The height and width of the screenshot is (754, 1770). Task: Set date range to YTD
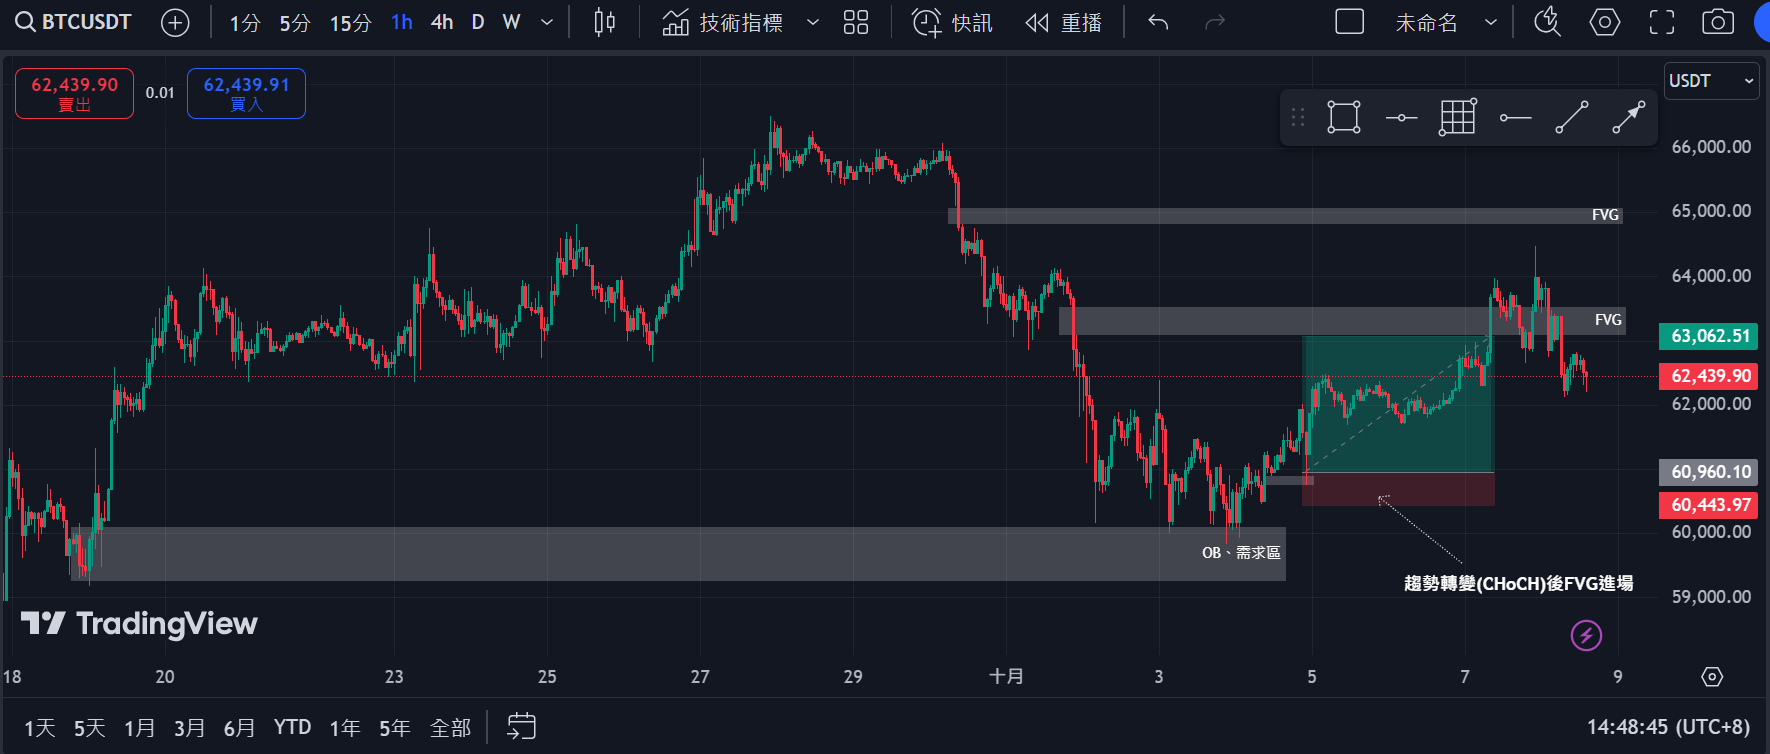pos(292,727)
